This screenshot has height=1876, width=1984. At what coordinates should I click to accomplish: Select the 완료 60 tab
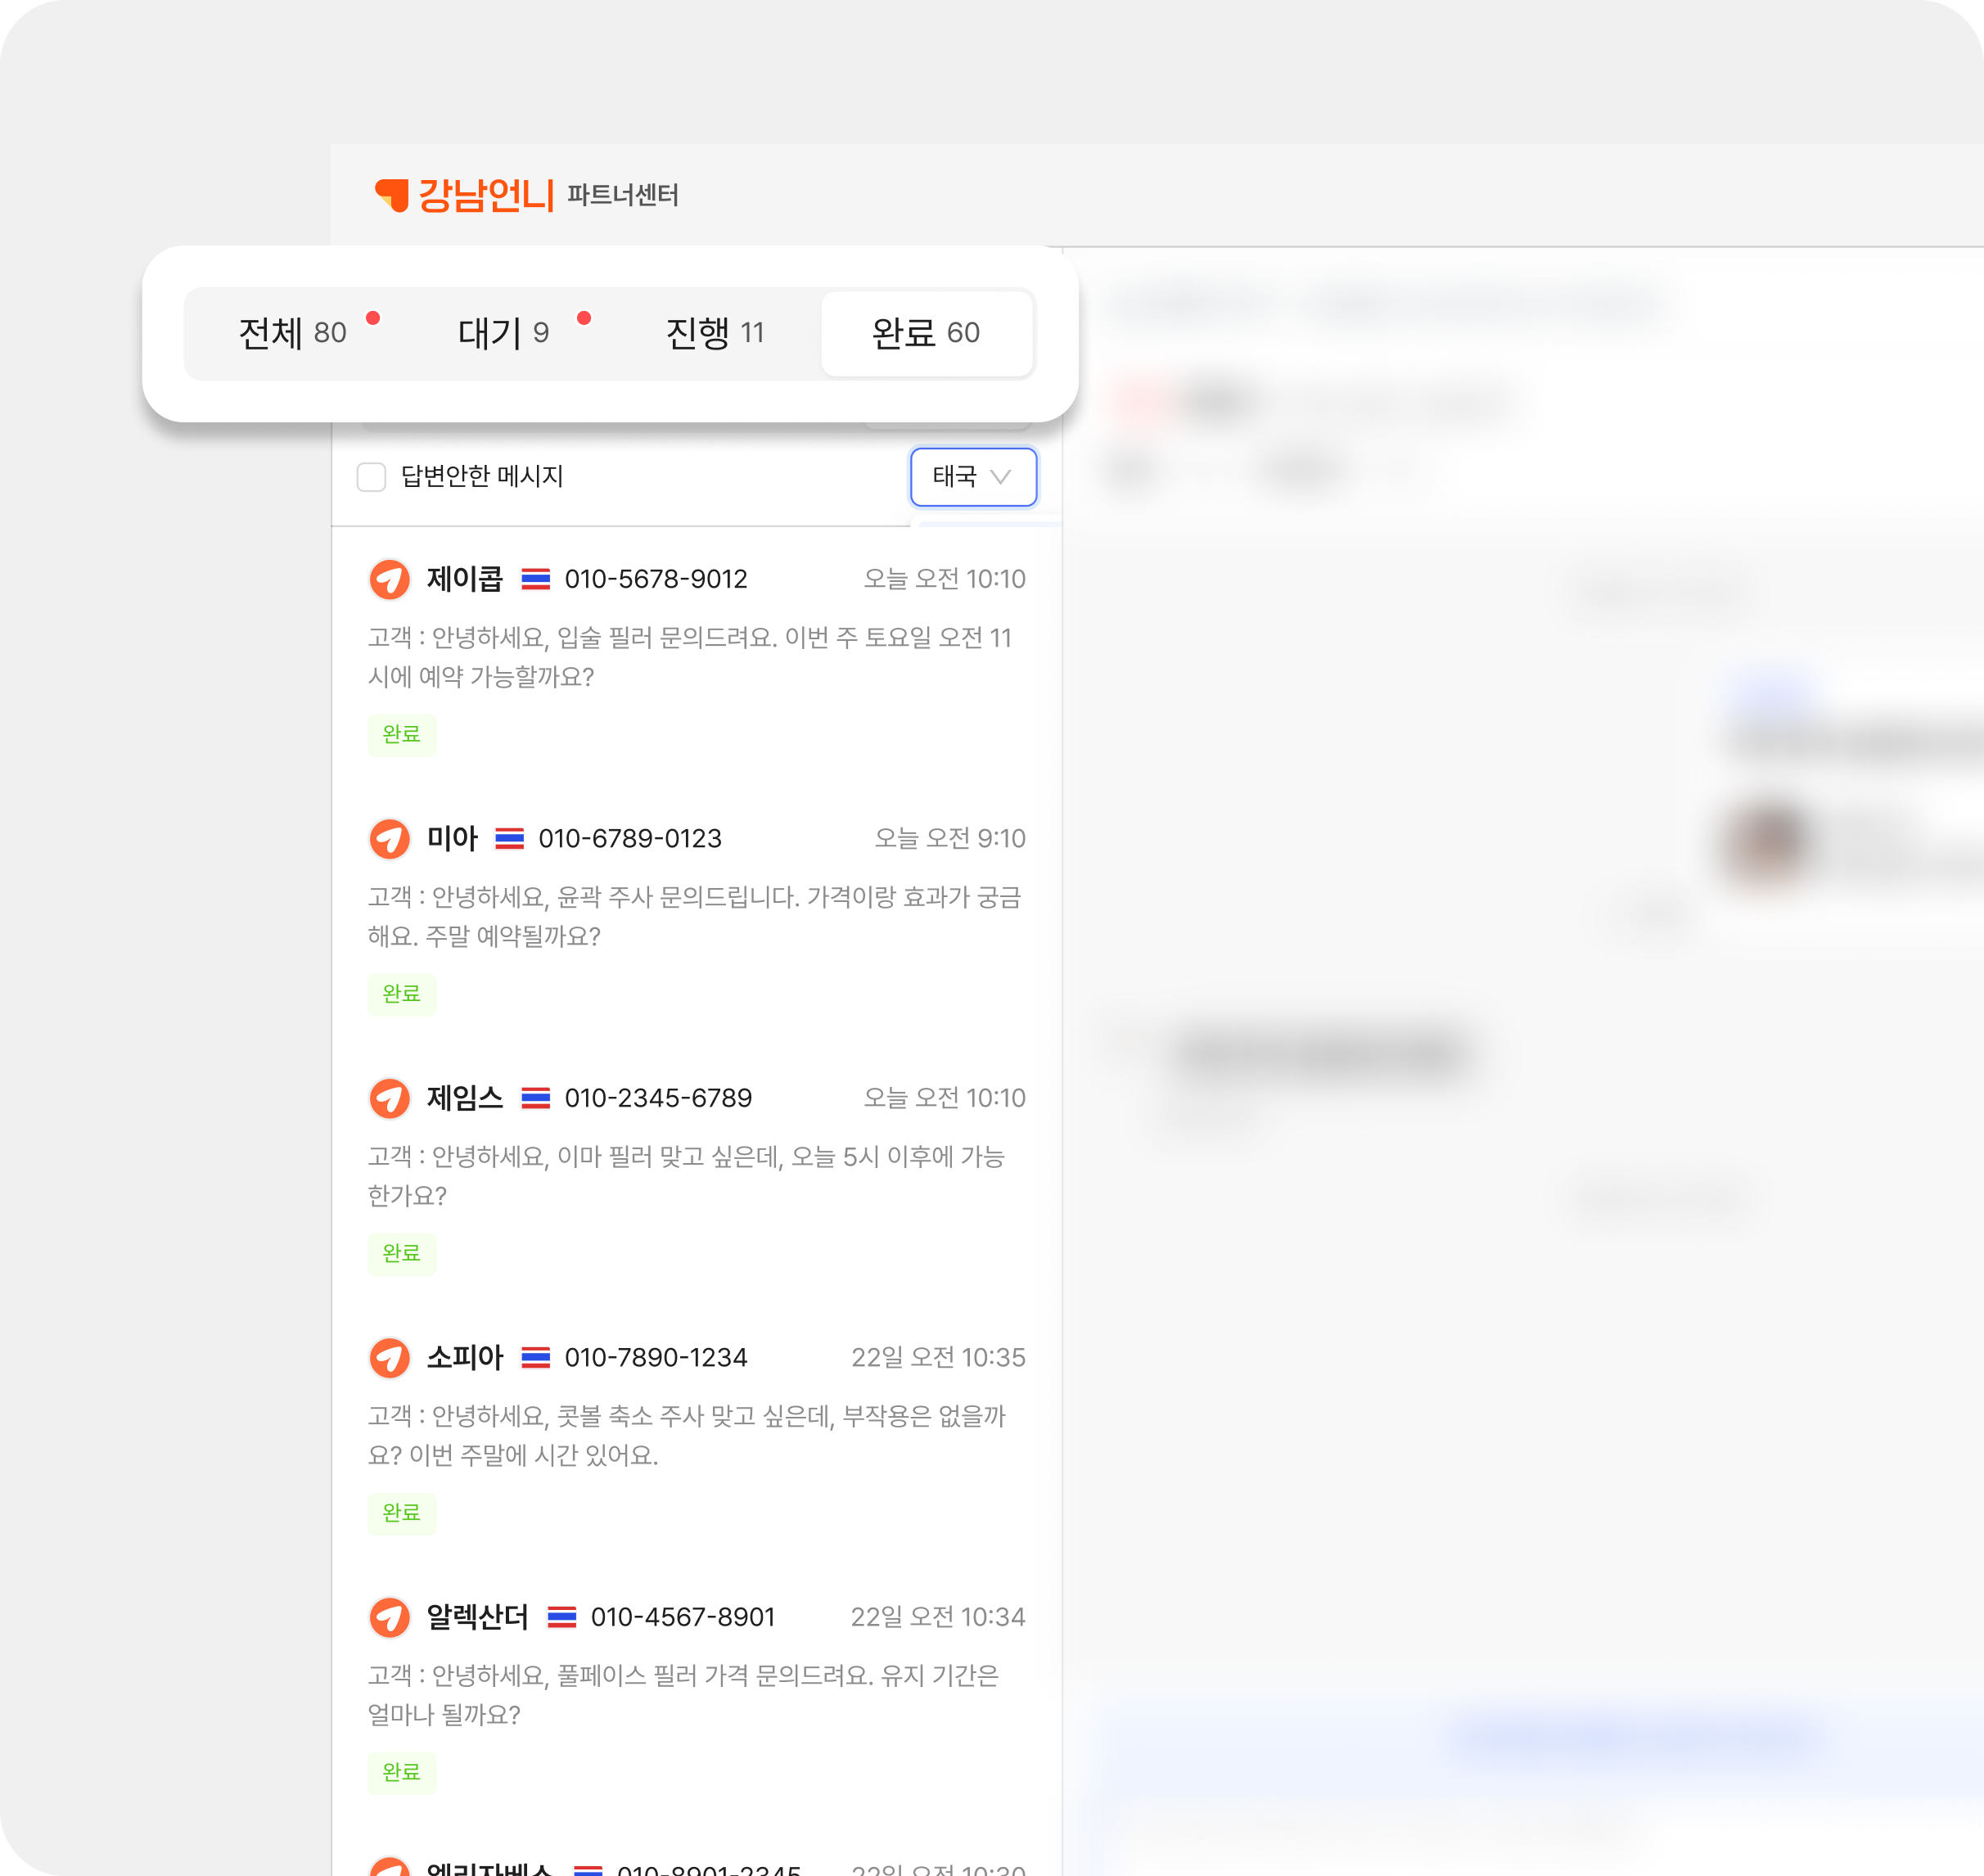pyautogui.click(x=926, y=333)
